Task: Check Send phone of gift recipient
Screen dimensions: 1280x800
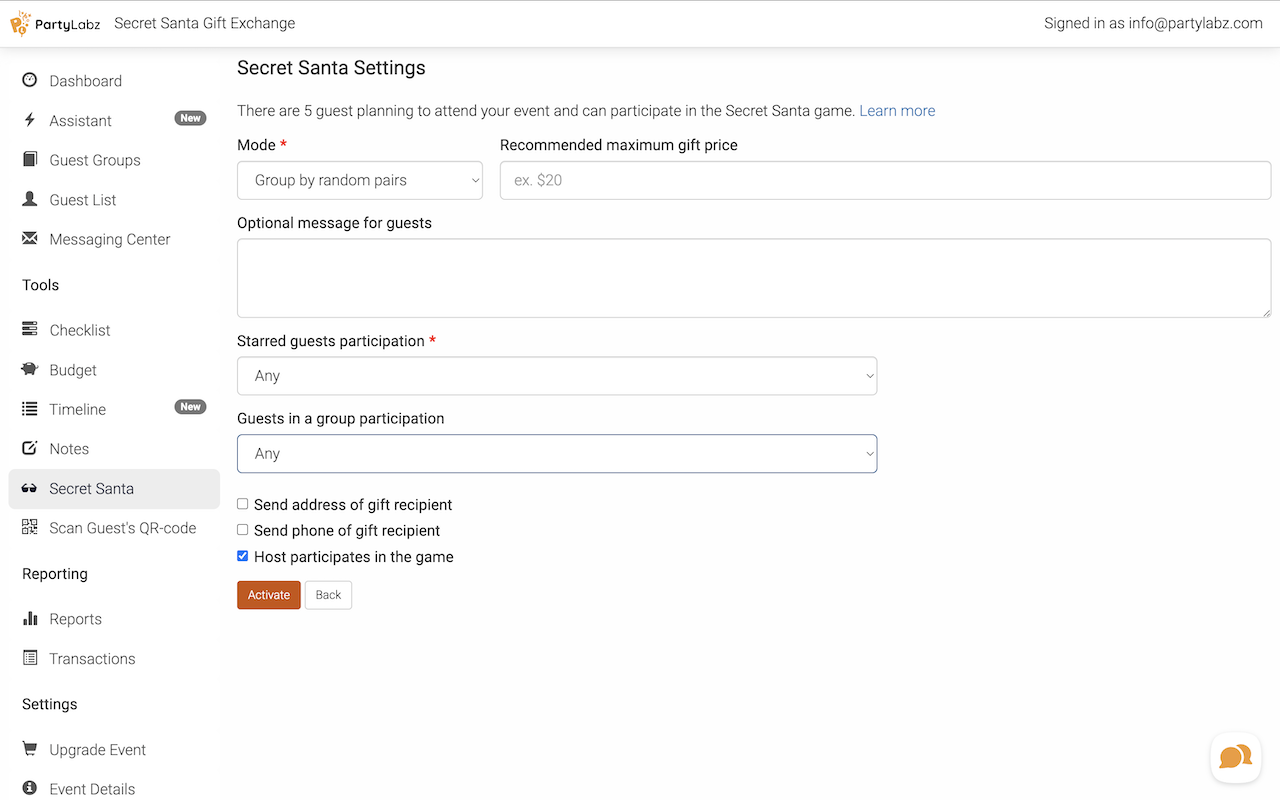Action: (243, 530)
